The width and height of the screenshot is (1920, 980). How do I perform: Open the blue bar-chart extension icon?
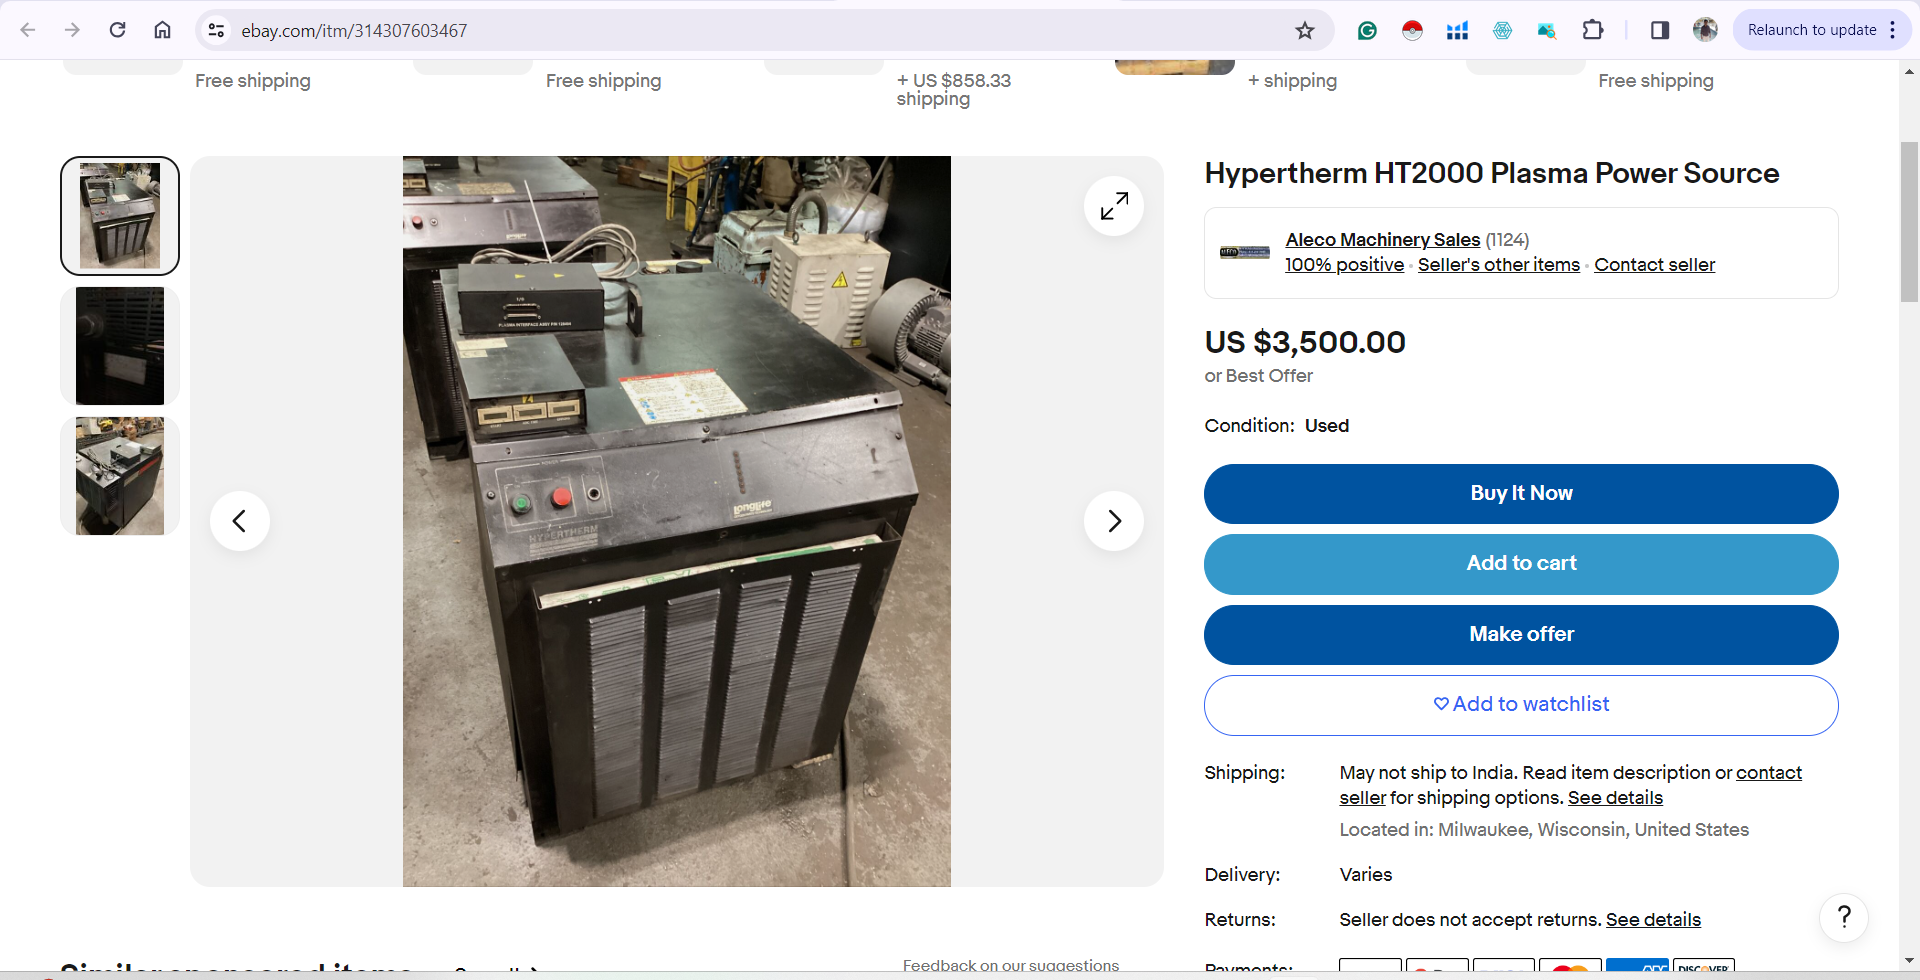[1457, 30]
